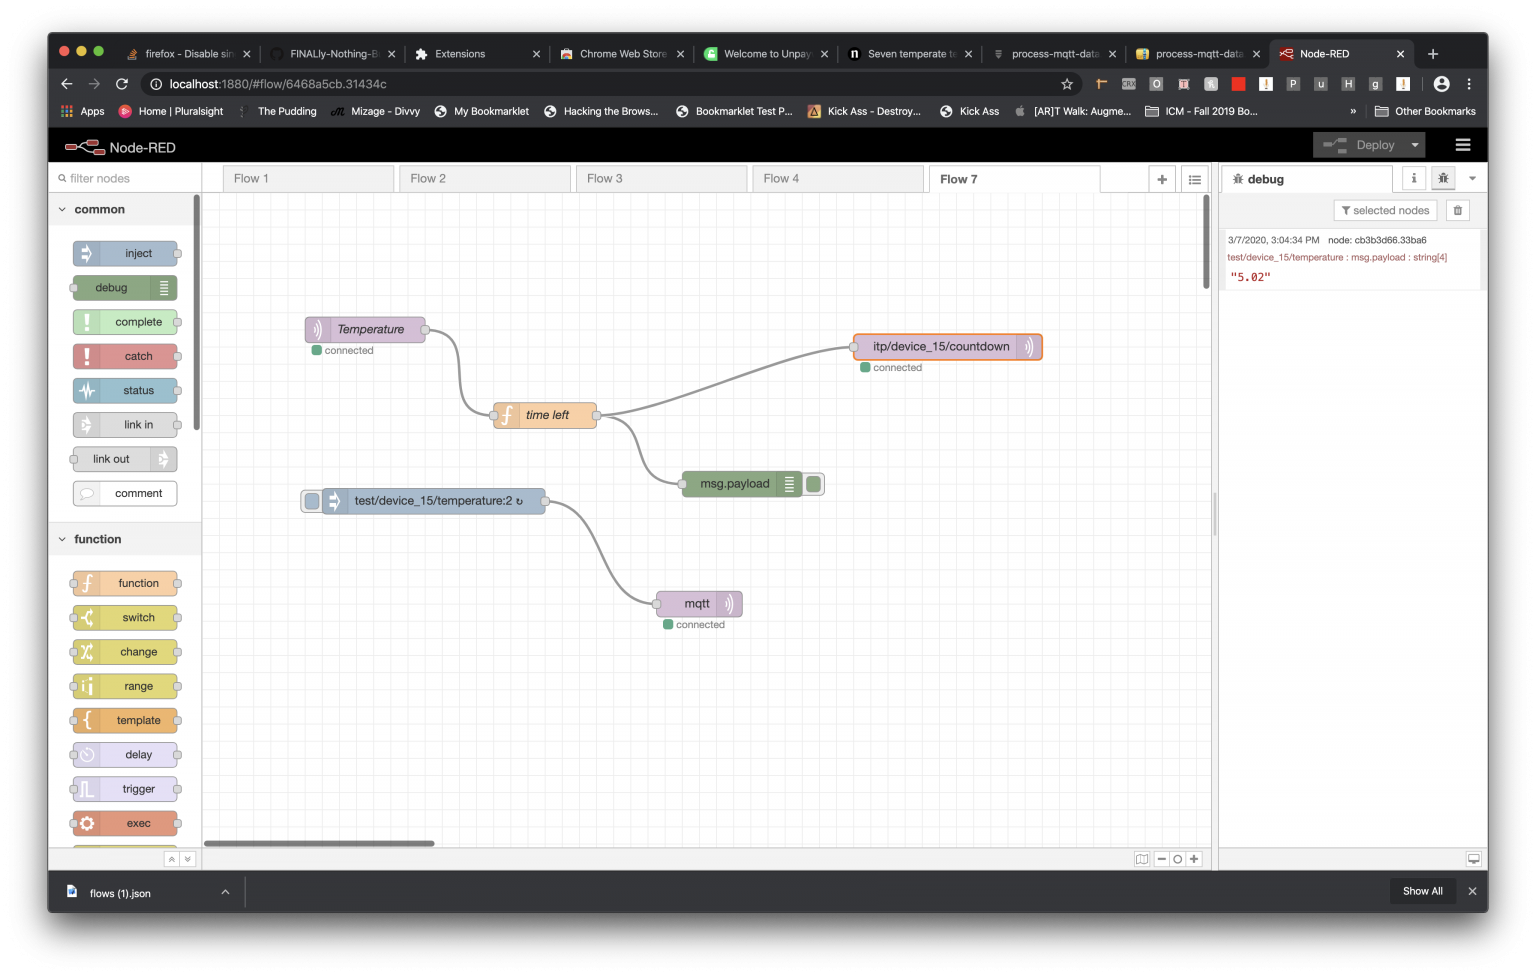
Task: Click the add new flow plus icon
Action: pyautogui.click(x=1161, y=179)
